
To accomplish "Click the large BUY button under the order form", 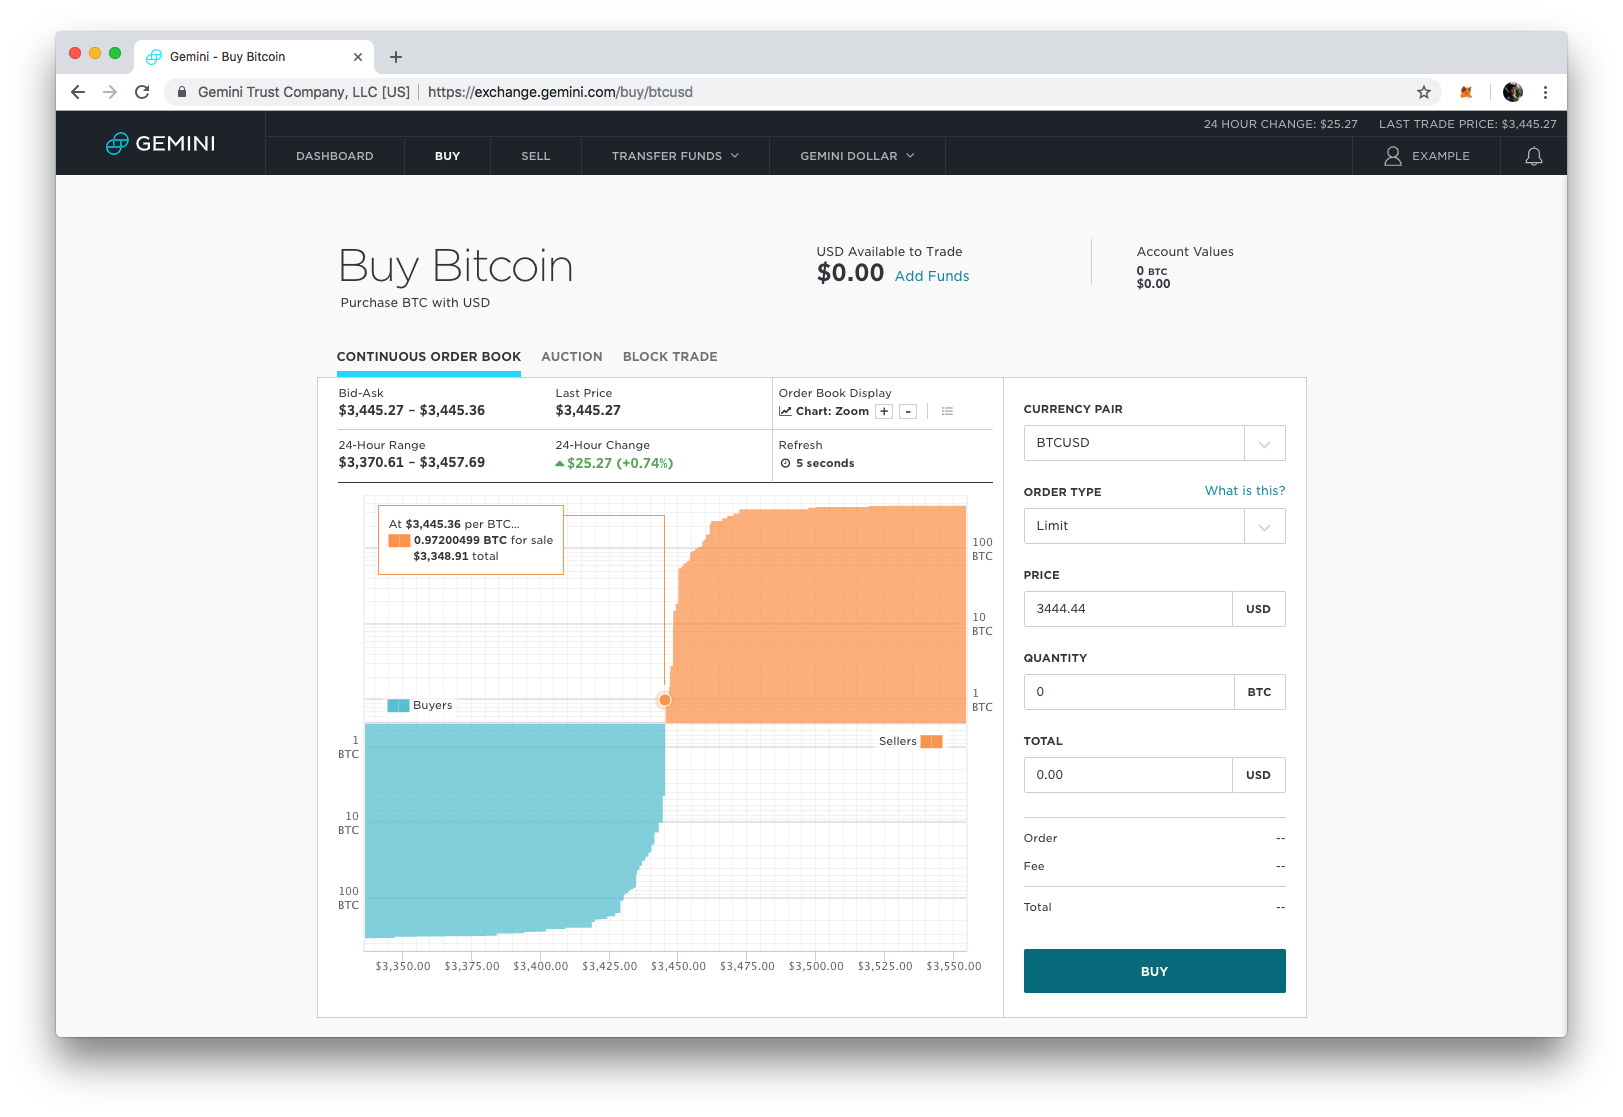I will [1155, 971].
